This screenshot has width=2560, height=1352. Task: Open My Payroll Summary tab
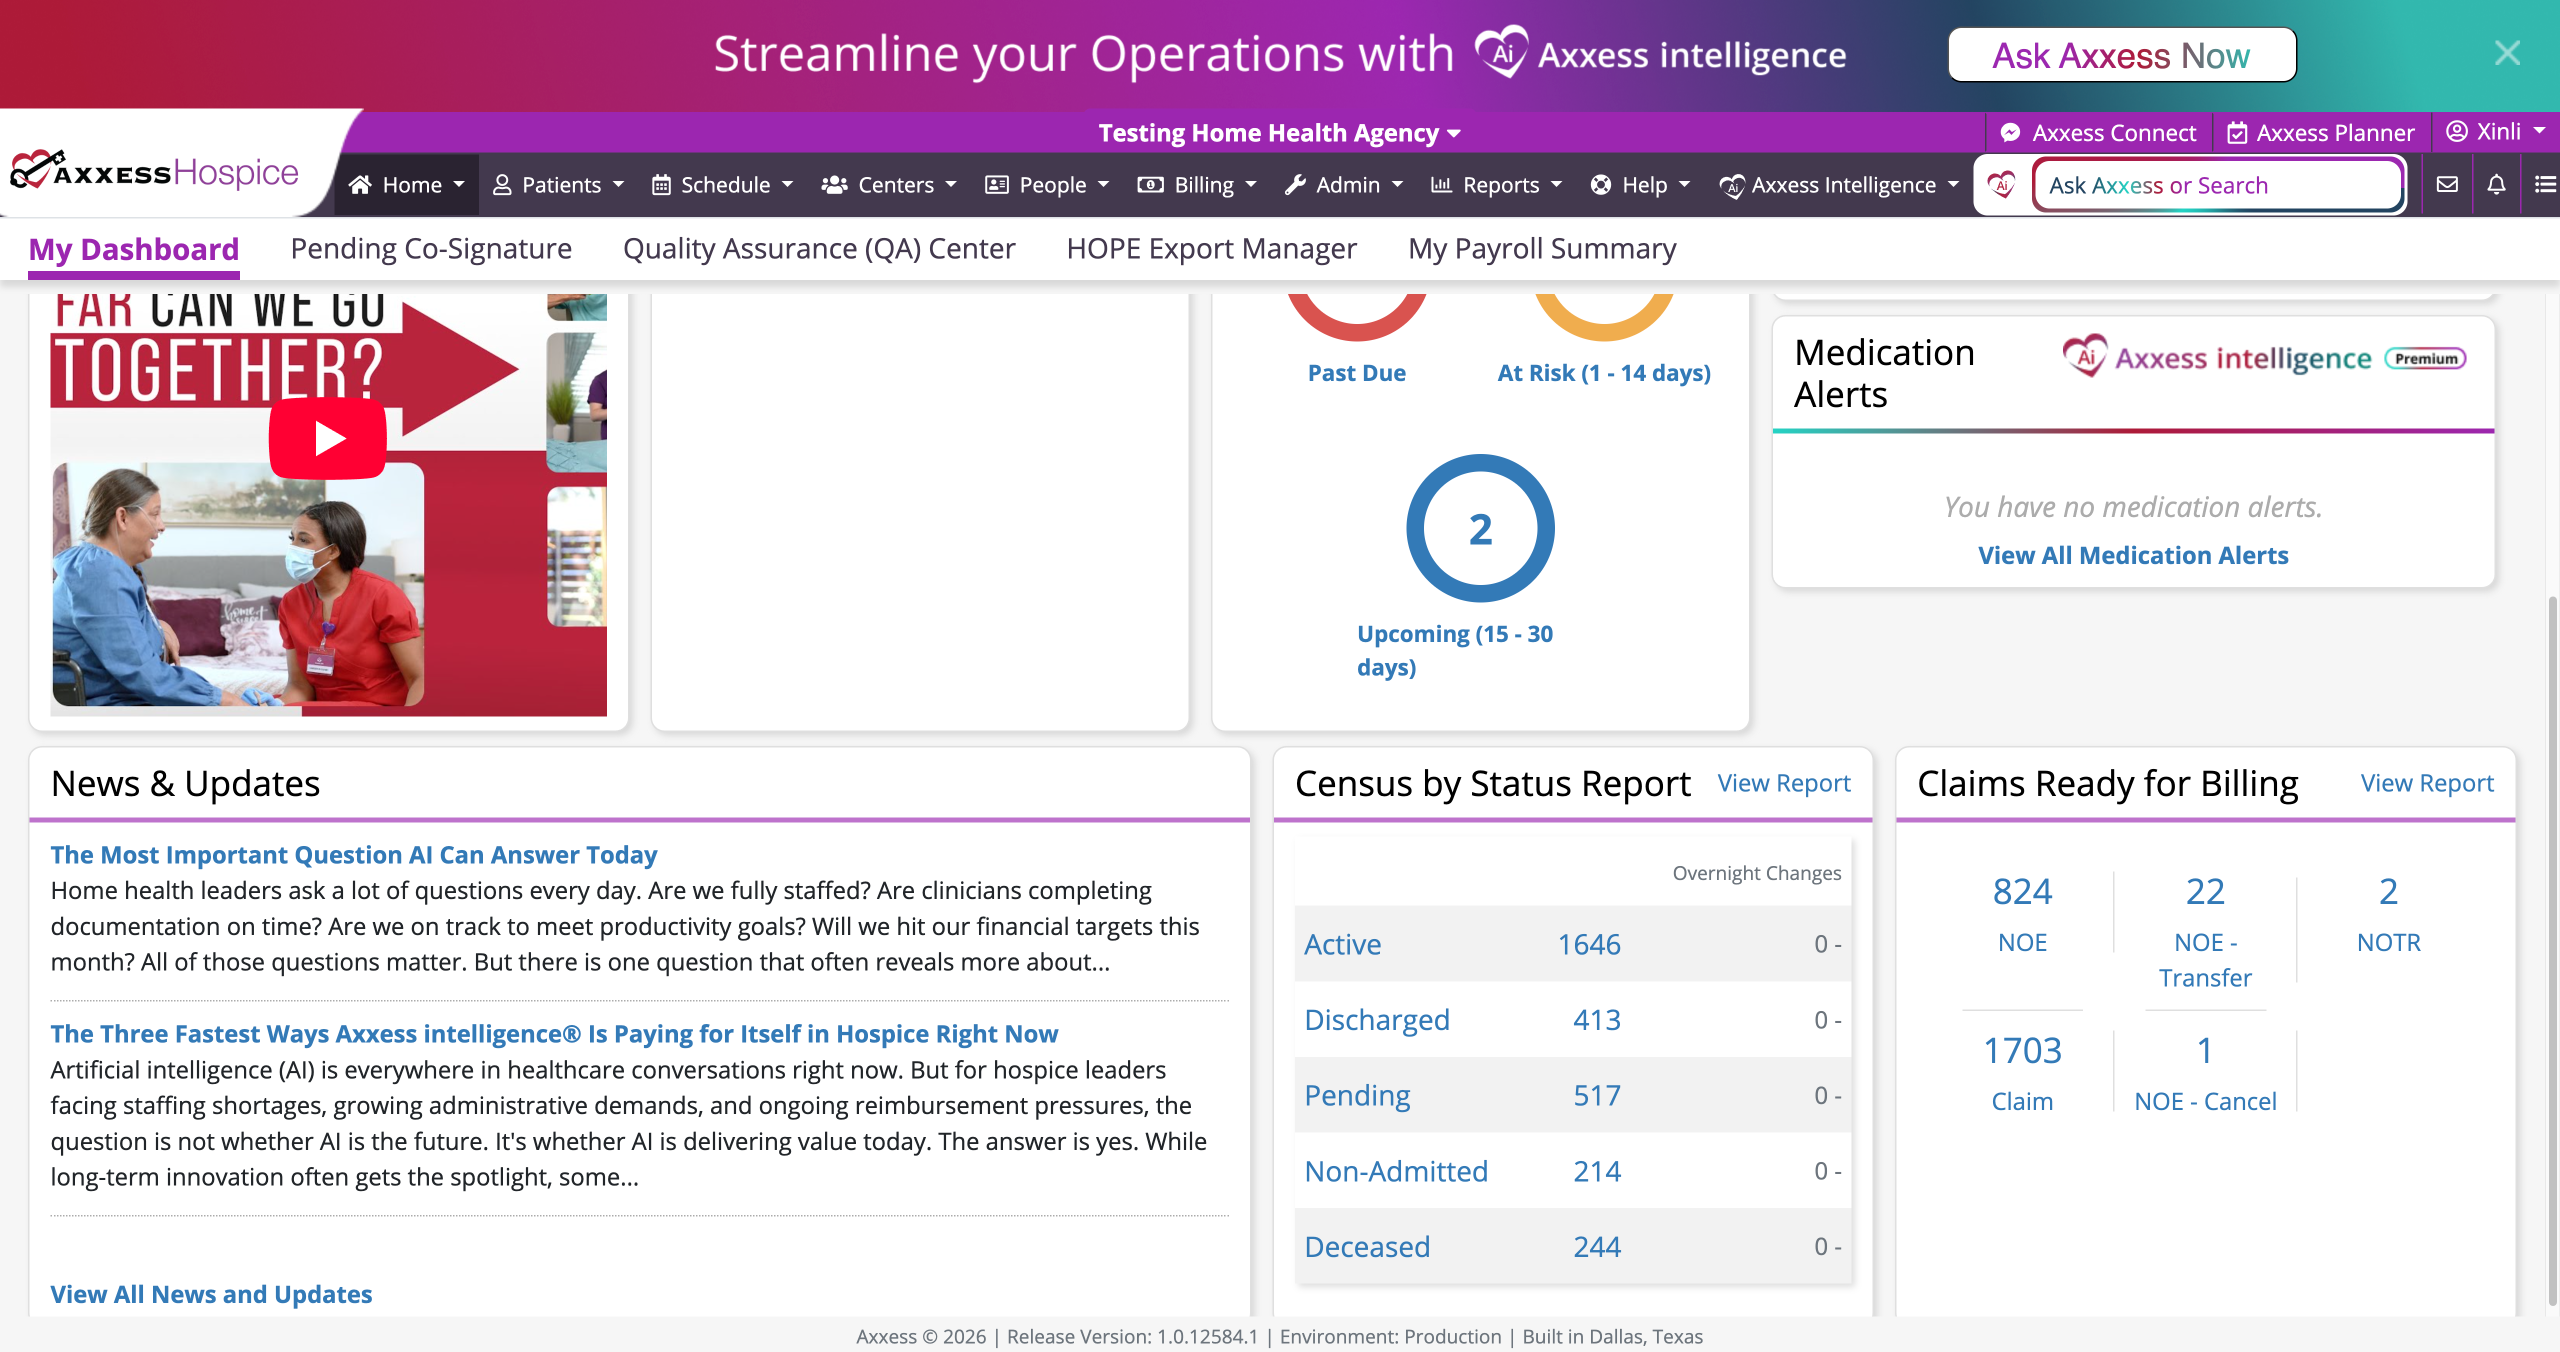1542,249
